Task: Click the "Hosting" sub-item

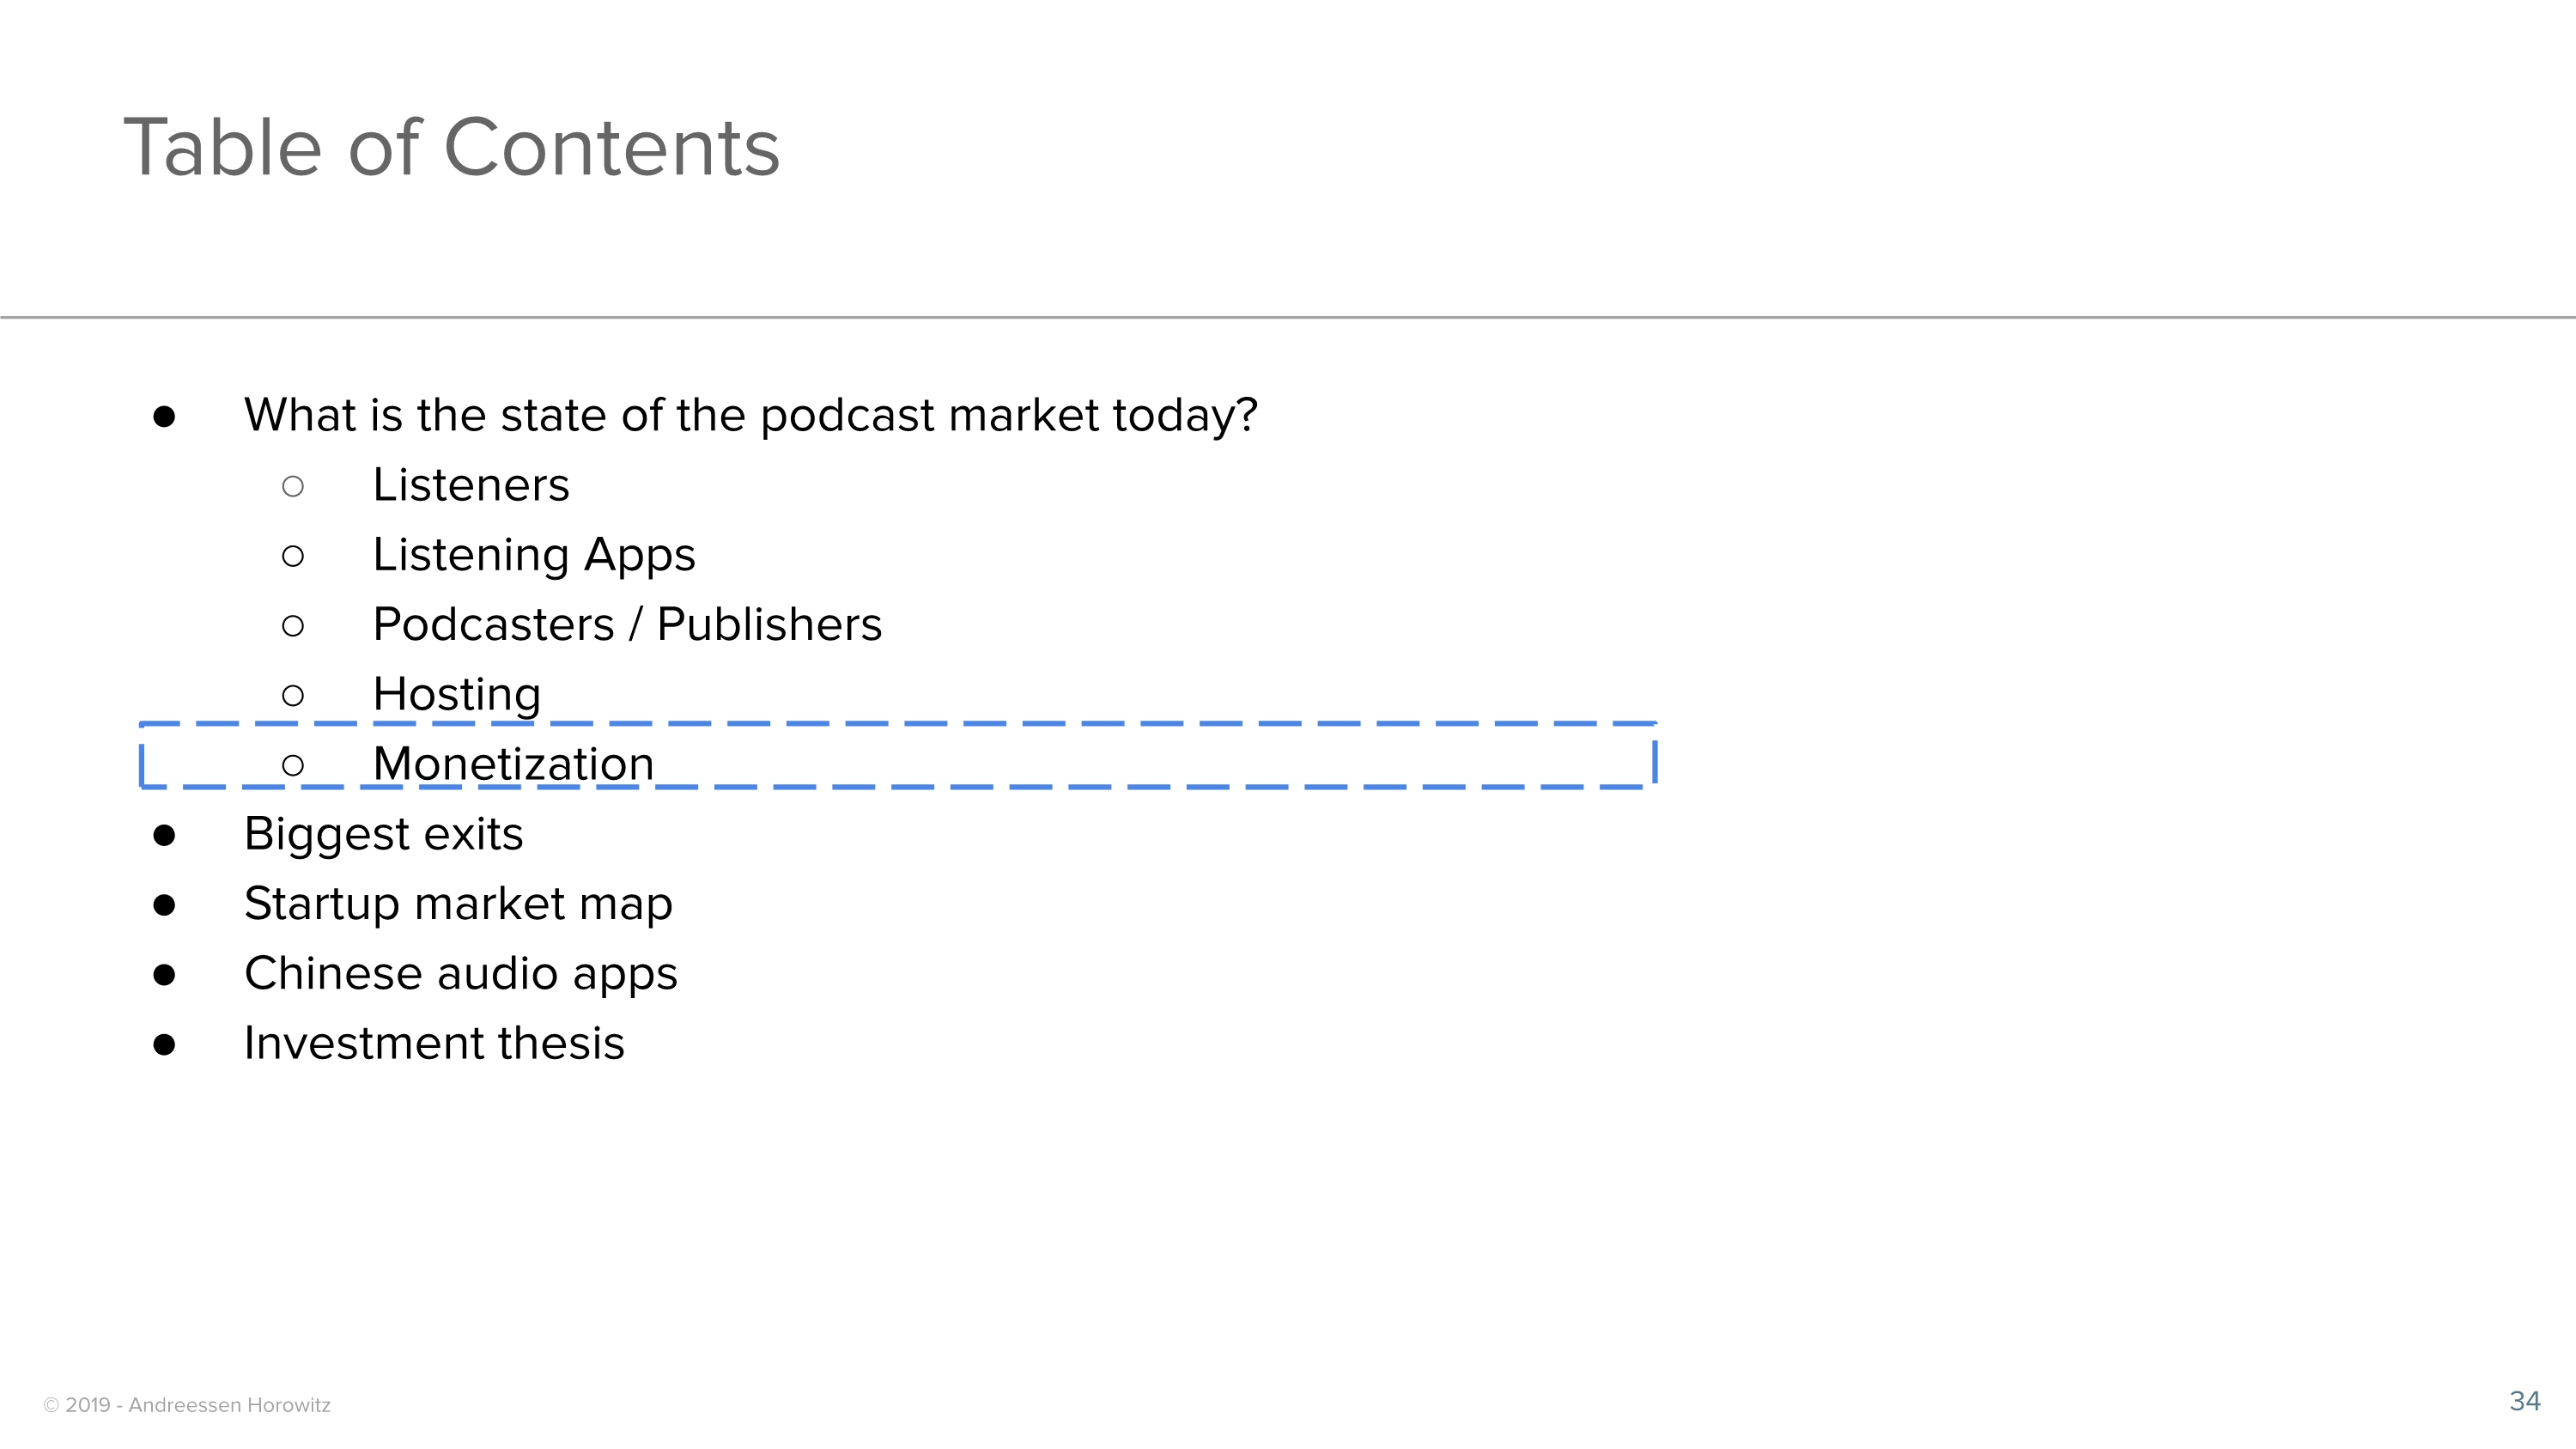Action: coord(456,694)
